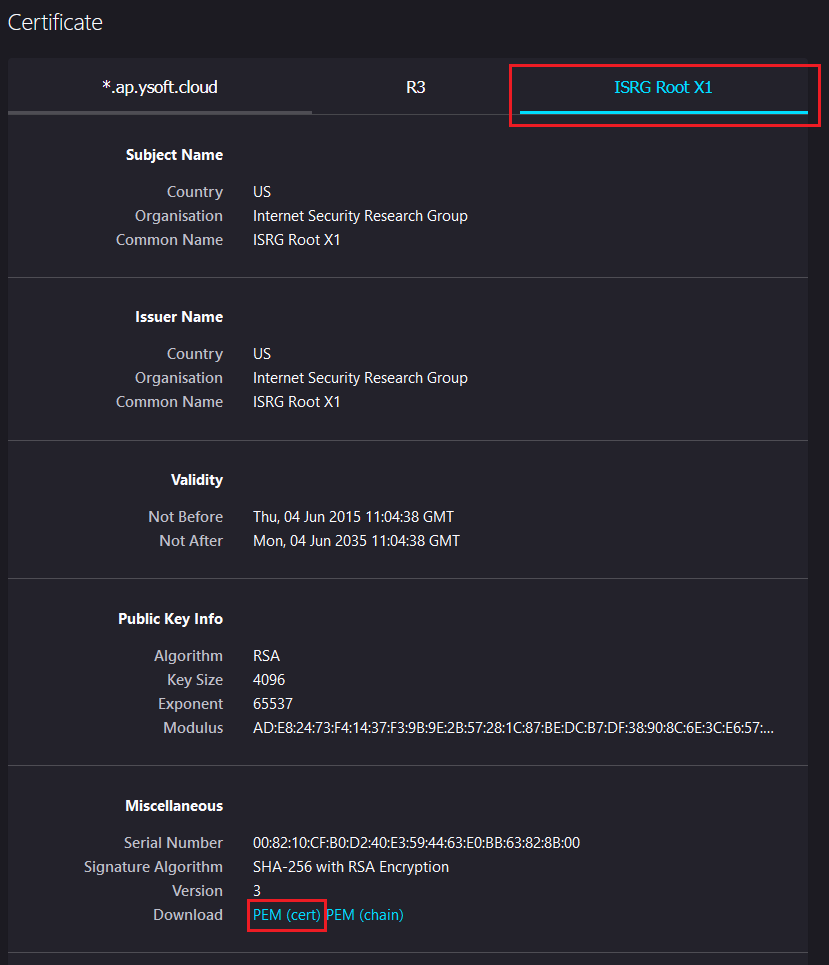The width and height of the screenshot is (829, 965).
Task: Select the ISRG Root X1 tab
Action: (x=663, y=87)
